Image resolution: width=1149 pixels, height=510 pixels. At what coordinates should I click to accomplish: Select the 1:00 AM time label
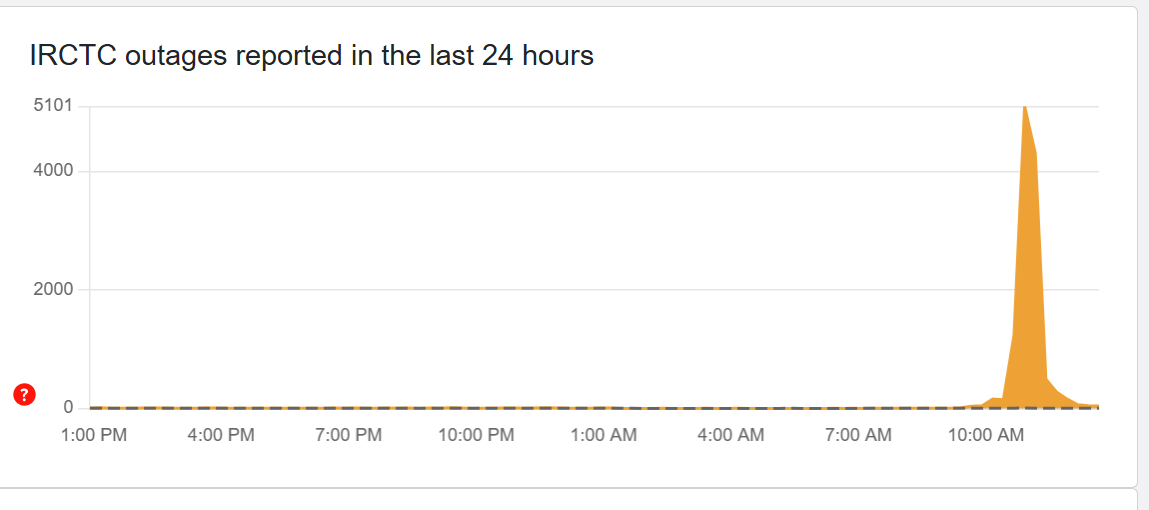coord(604,435)
